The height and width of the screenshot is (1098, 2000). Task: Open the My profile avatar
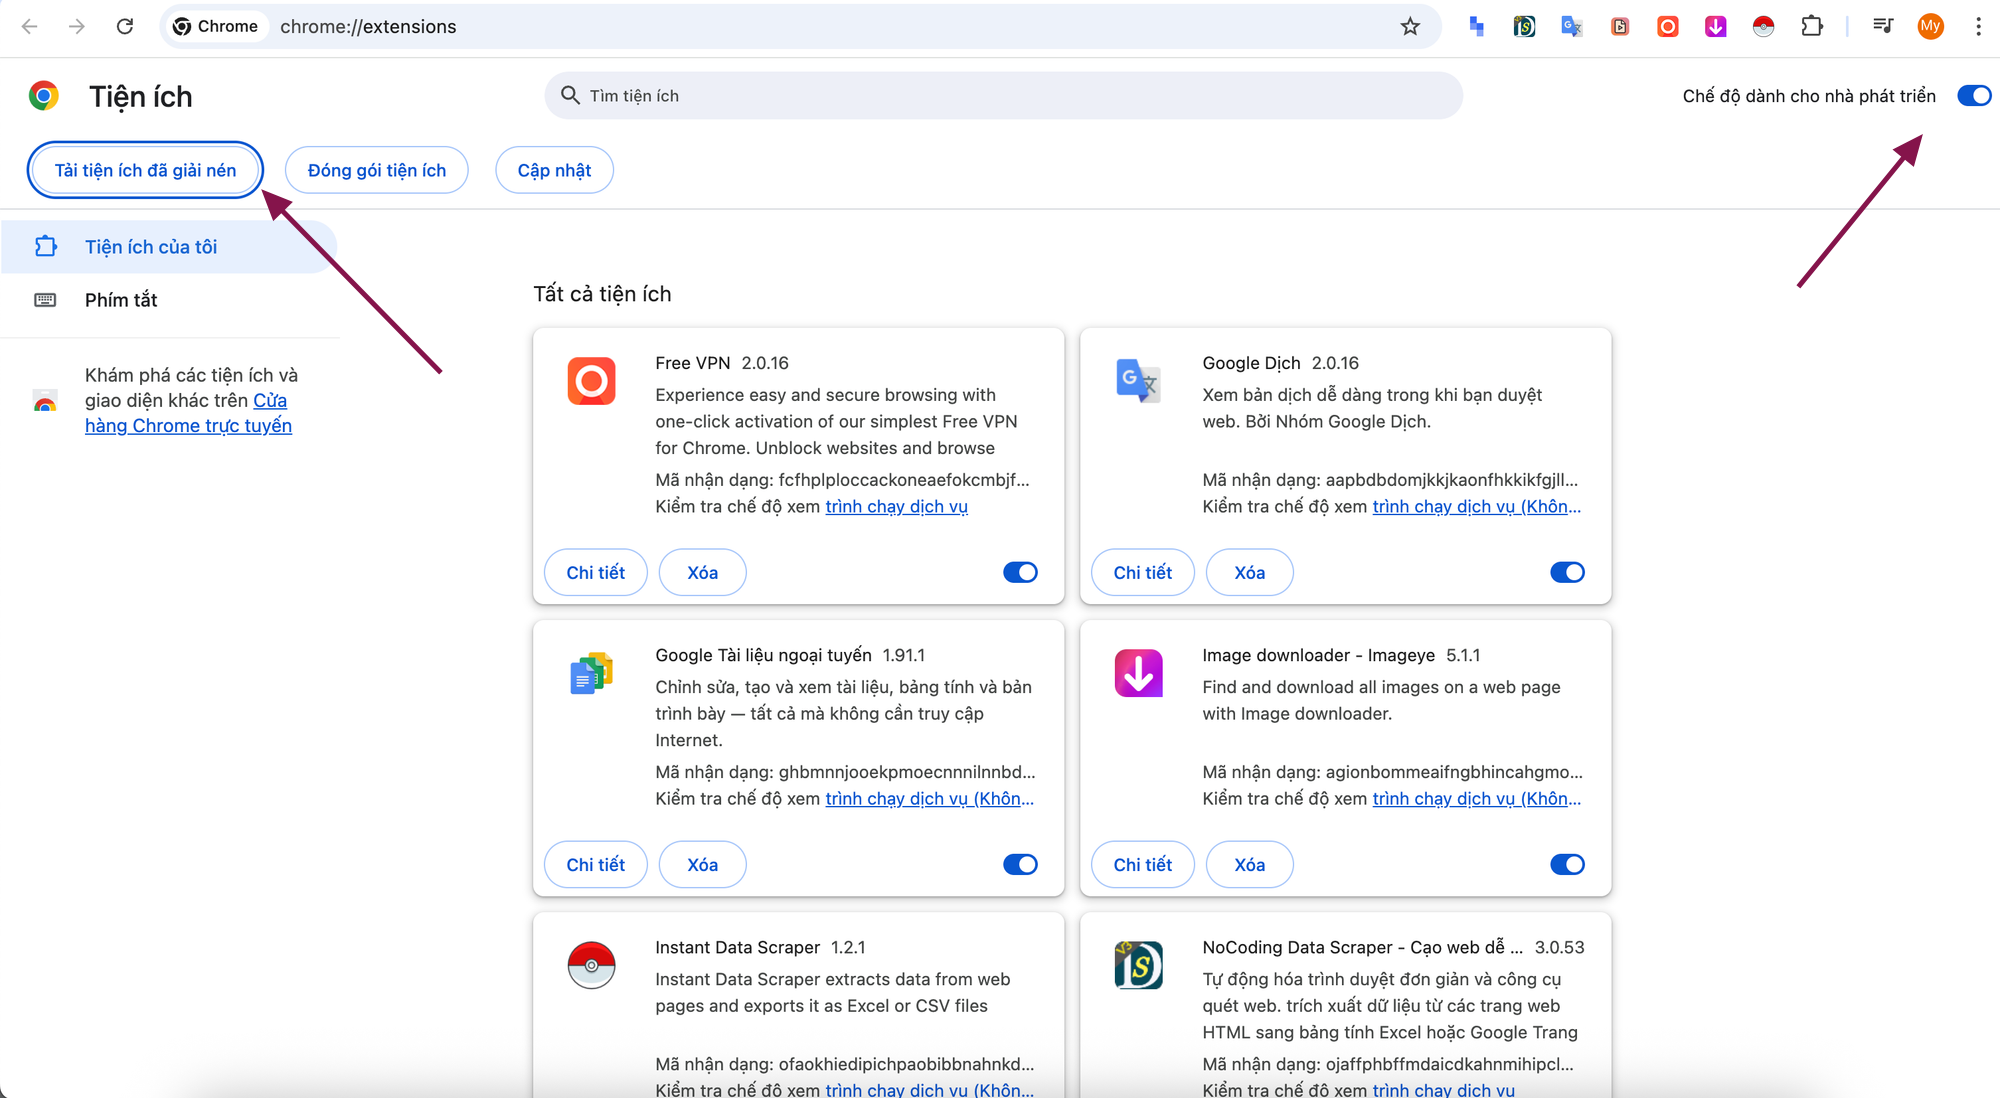point(1931,27)
